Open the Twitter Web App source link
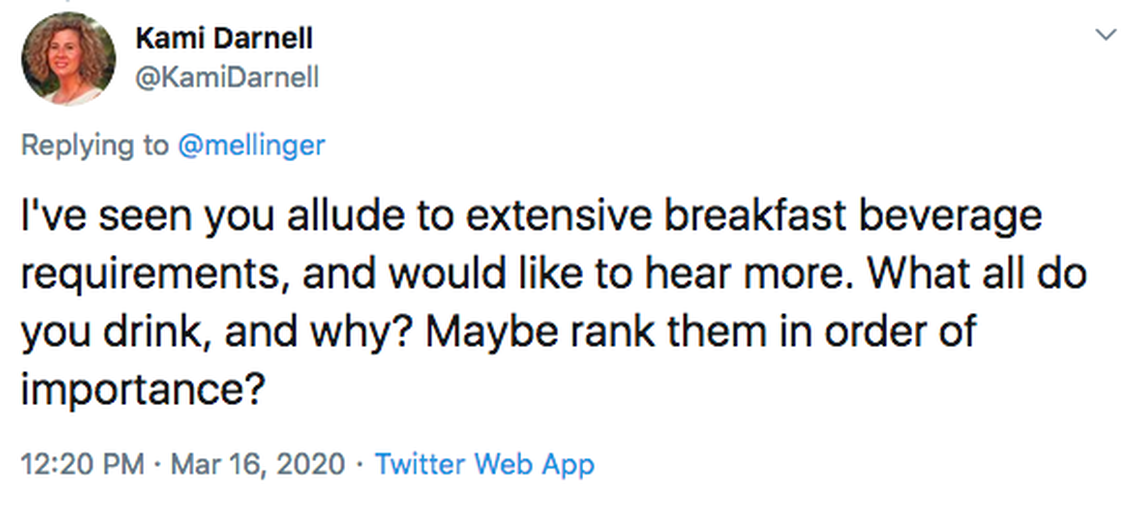The image size is (1140, 509). (x=484, y=464)
